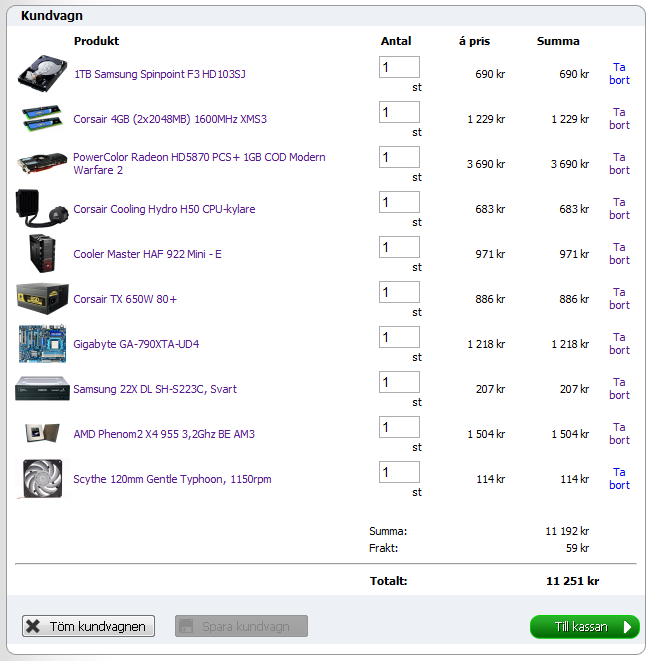This screenshot has height=661, width=653.
Task: Remove the AMD Phenom2 X4 955 from cart
Action: (x=619, y=434)
